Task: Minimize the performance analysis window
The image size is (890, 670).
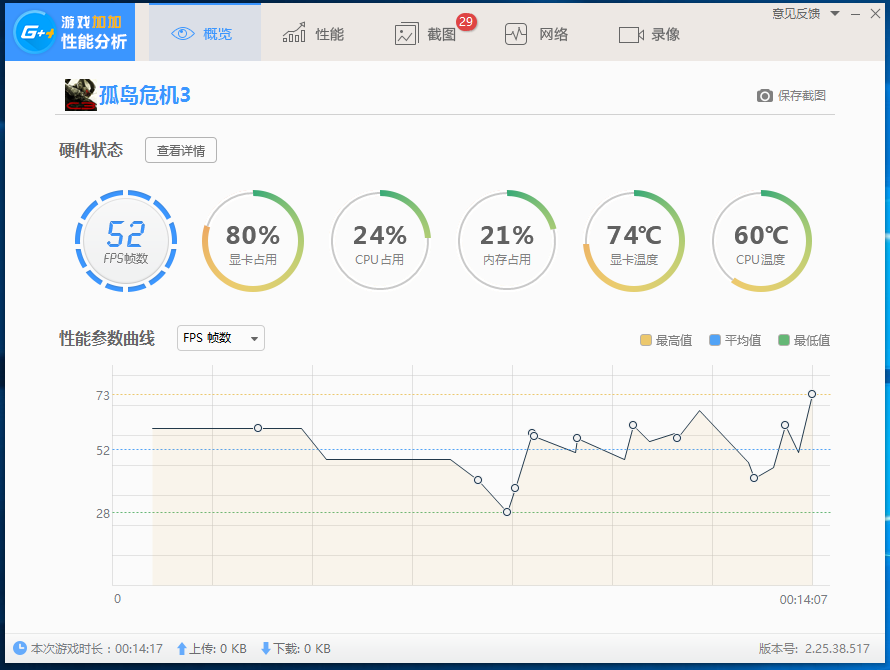Action: (855, 14)
